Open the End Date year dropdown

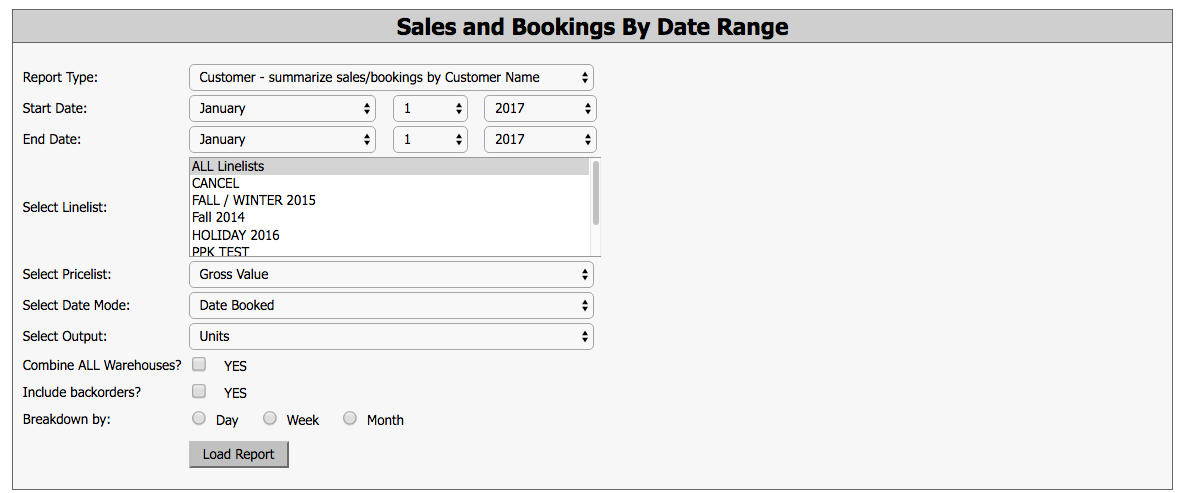540,139
